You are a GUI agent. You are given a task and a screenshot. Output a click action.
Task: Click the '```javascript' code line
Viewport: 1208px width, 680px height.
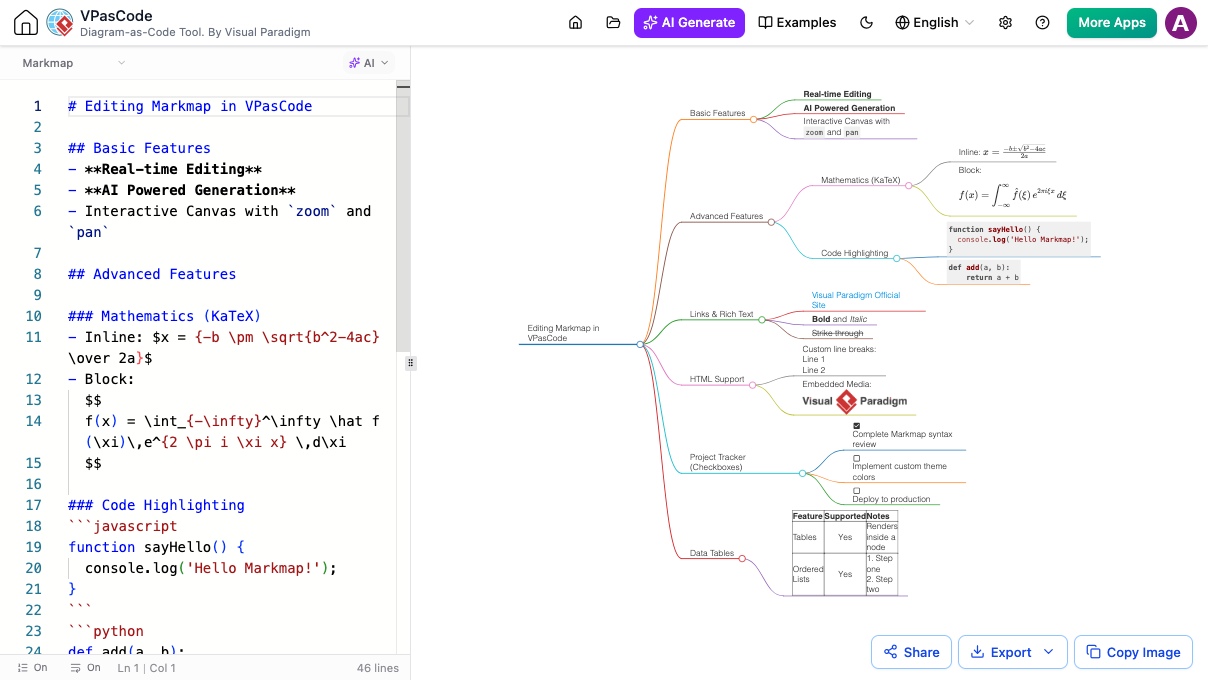click(x=122, y=526)
